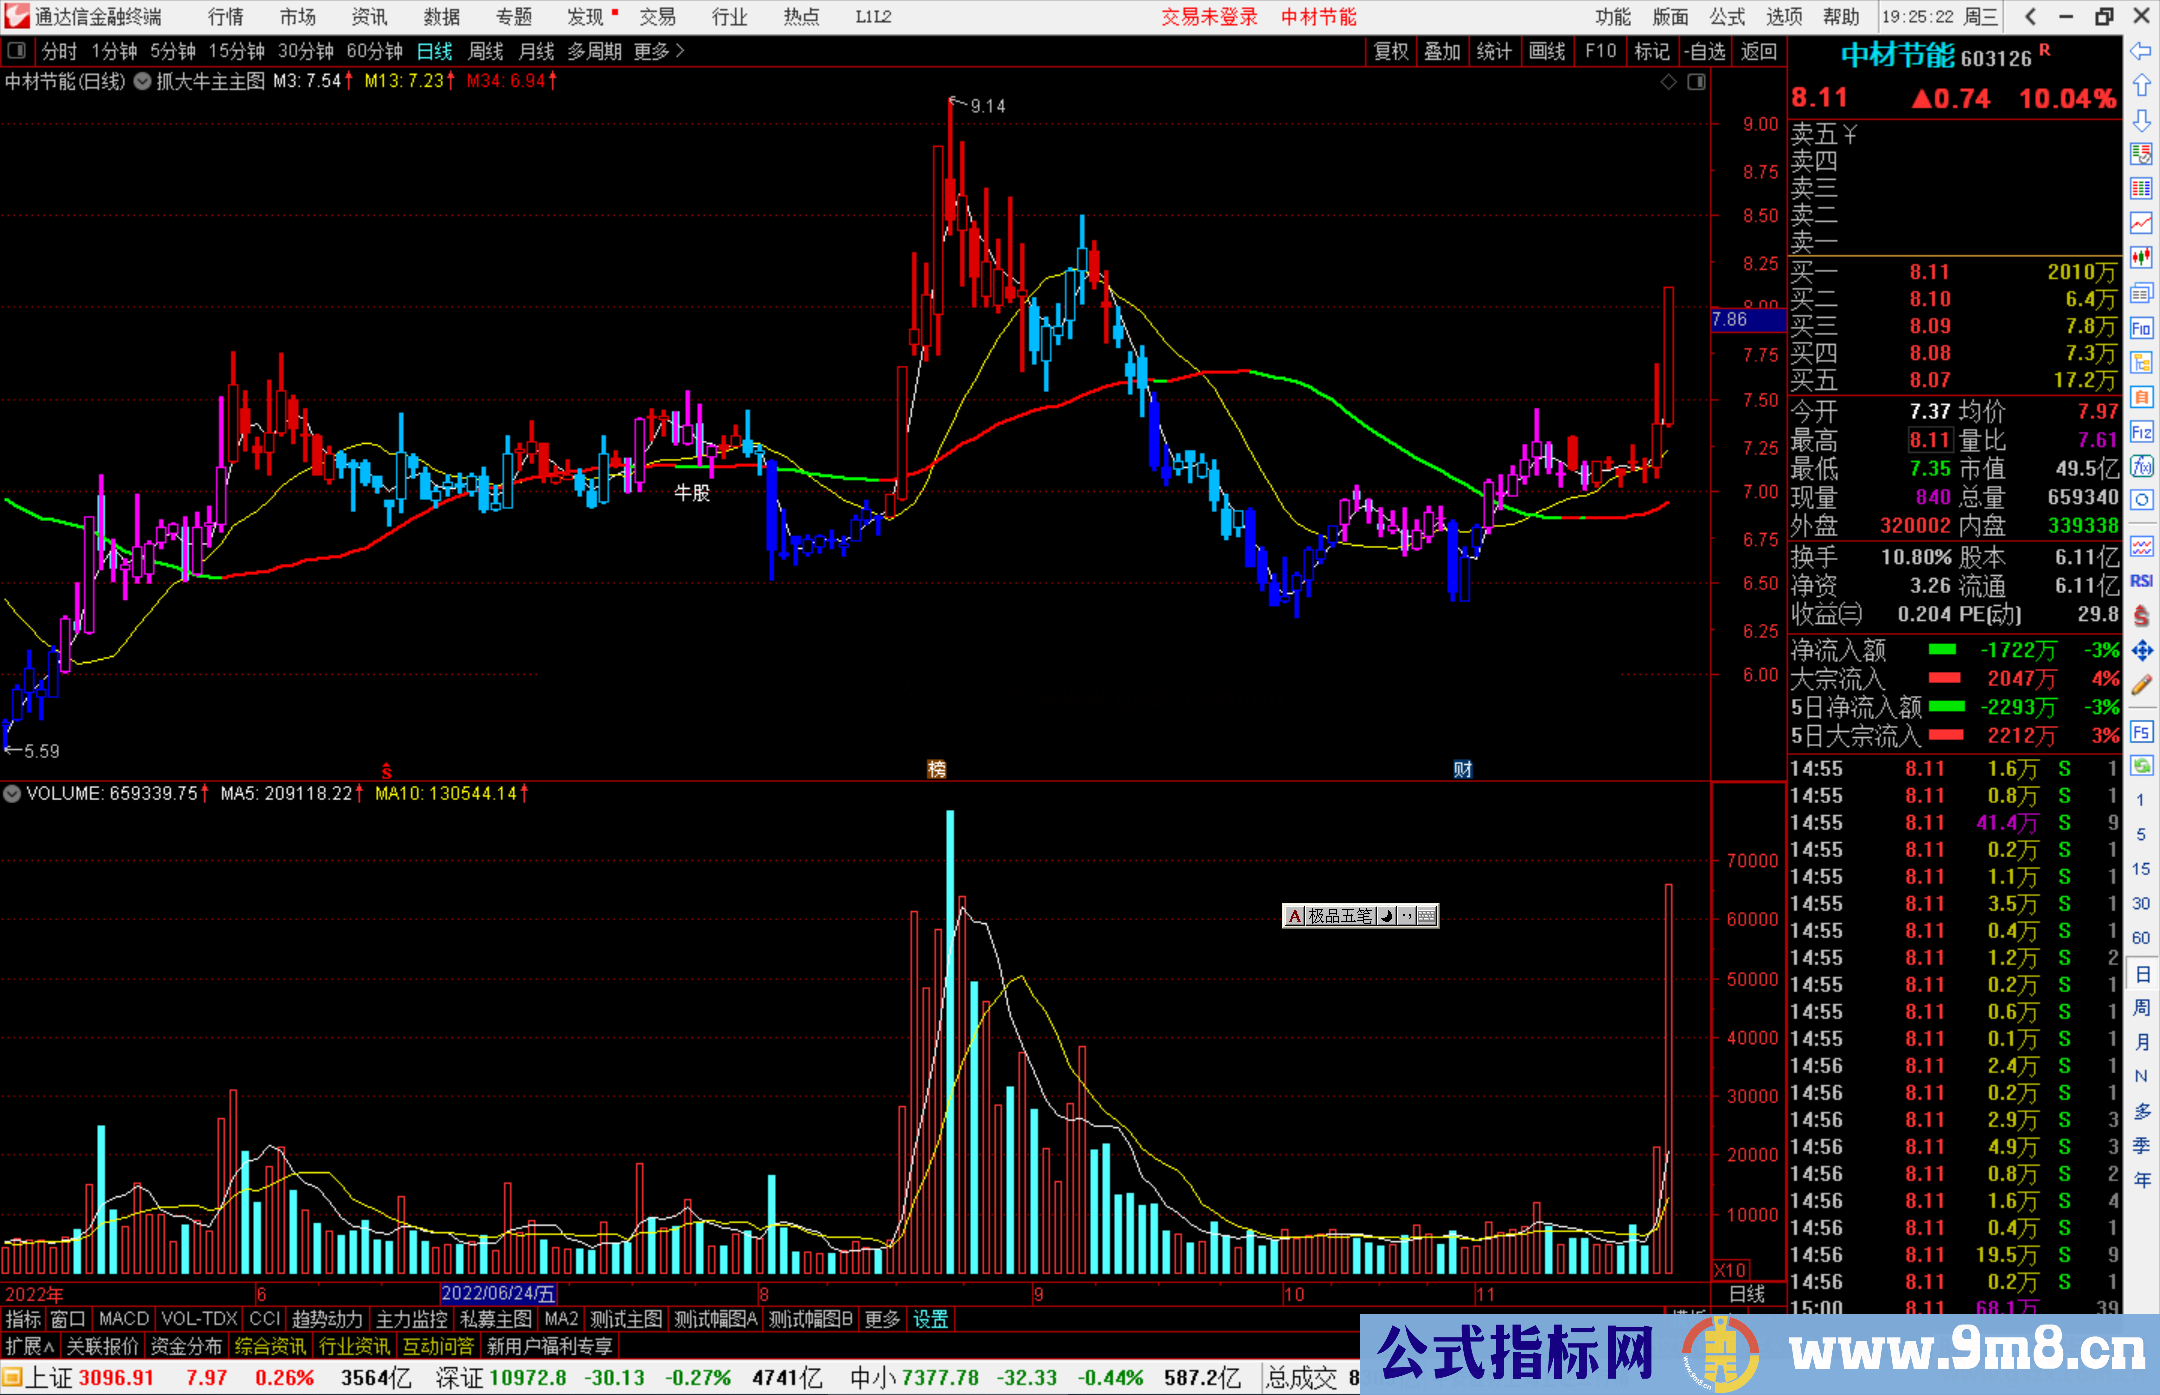Toggle the round button beside 抓大牛主主图
Image resolution: width=2160 pixels, height=1395 pixels.
coord(143,82)
